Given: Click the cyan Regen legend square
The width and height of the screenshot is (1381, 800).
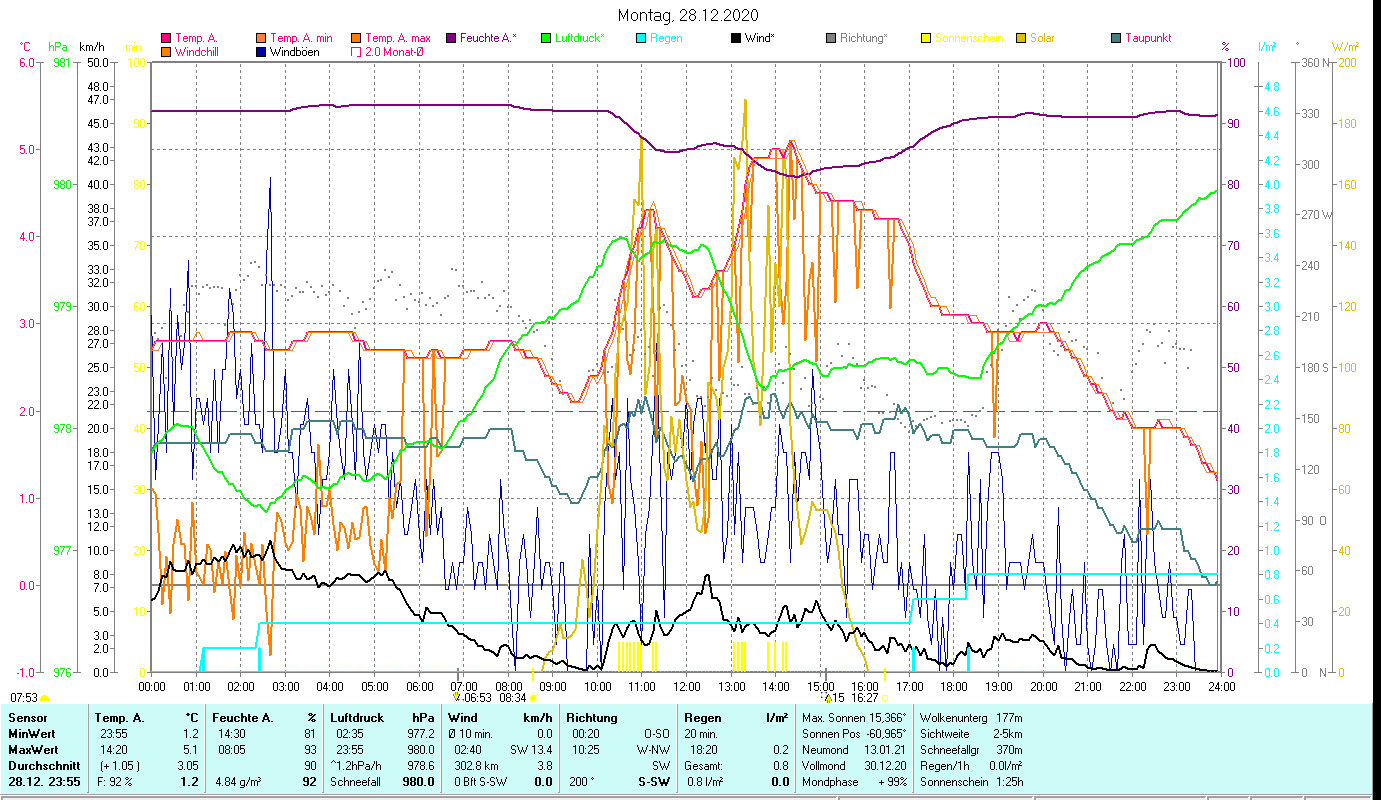Looking at the screenshot, I should tap(641, 38).
